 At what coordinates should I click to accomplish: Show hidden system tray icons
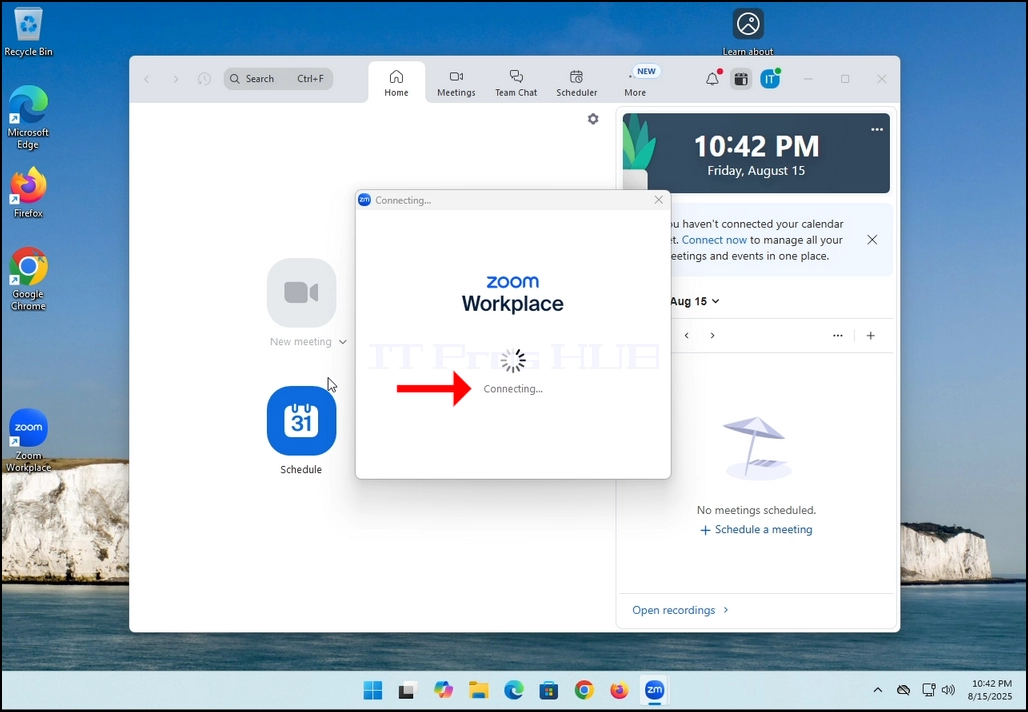click(x=878, y=690)
